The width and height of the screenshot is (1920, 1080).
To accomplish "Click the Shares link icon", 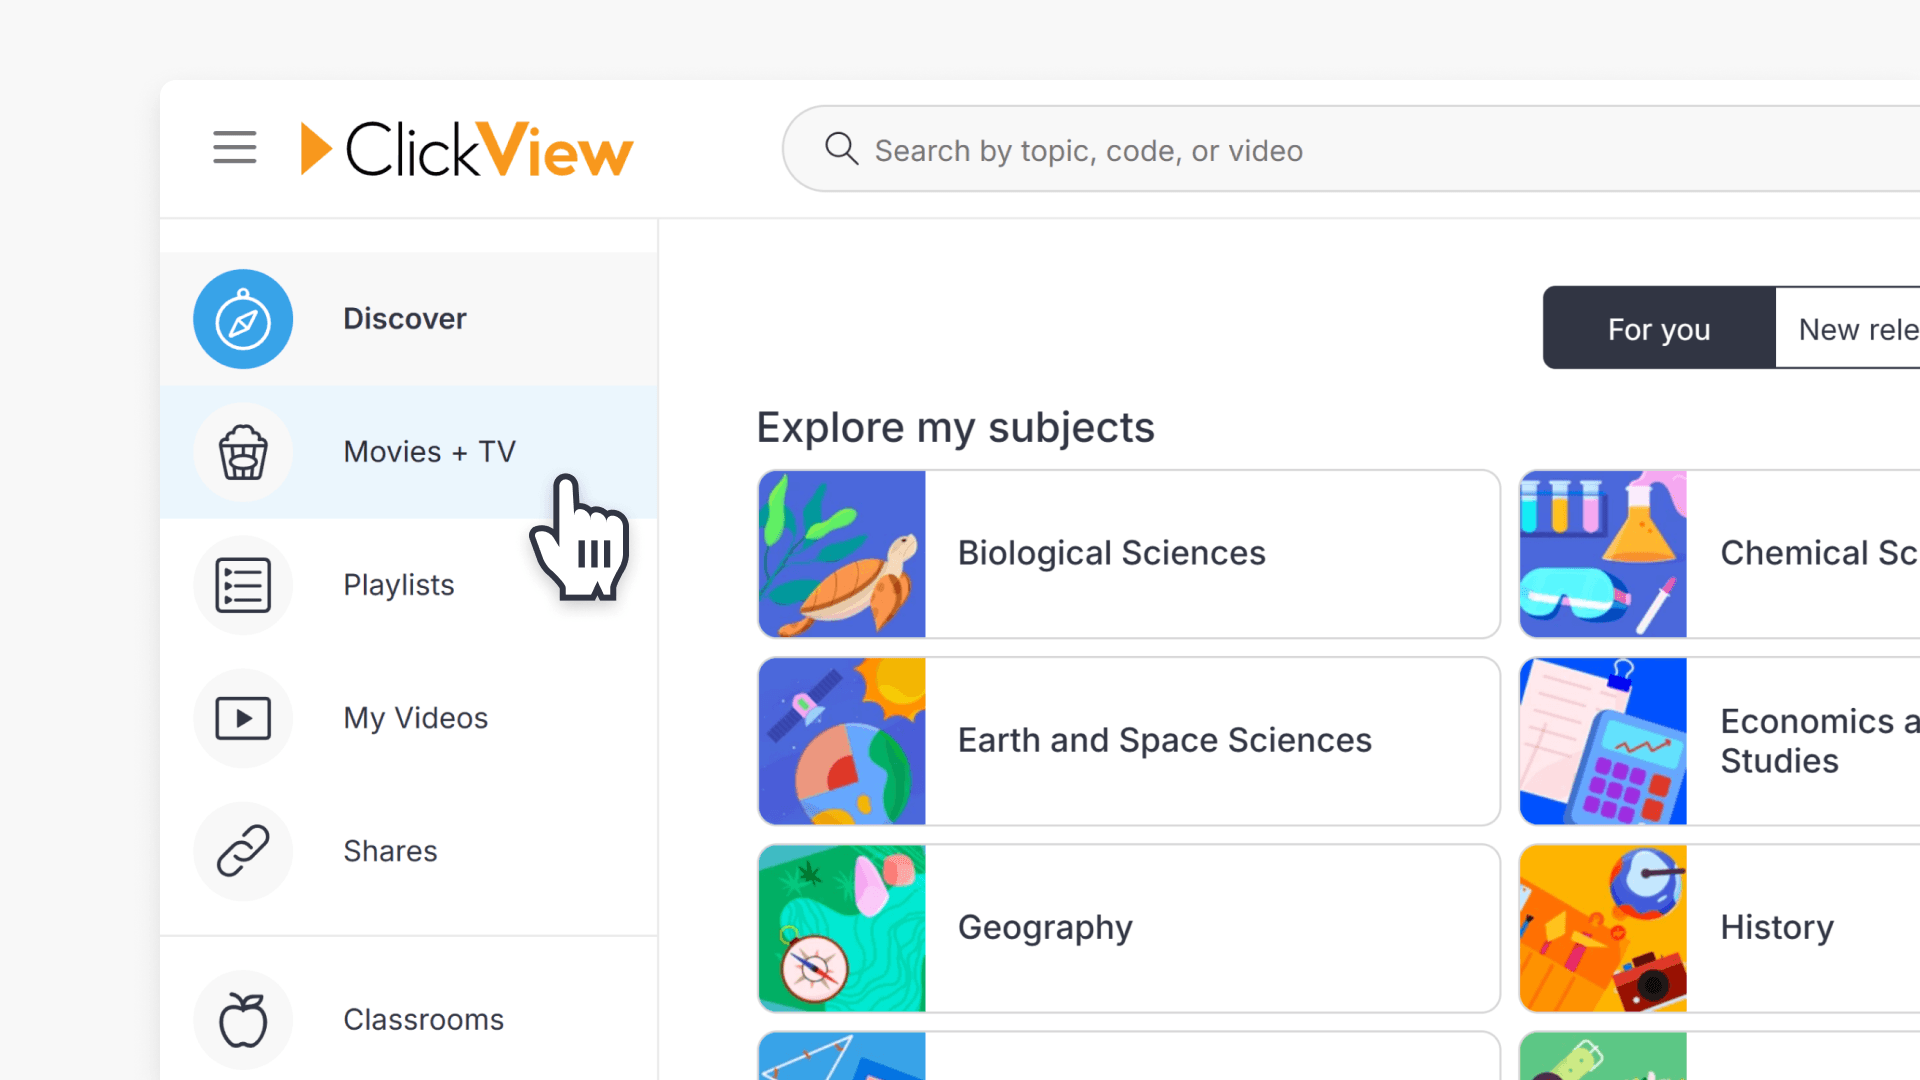I will tap(243, 851).
